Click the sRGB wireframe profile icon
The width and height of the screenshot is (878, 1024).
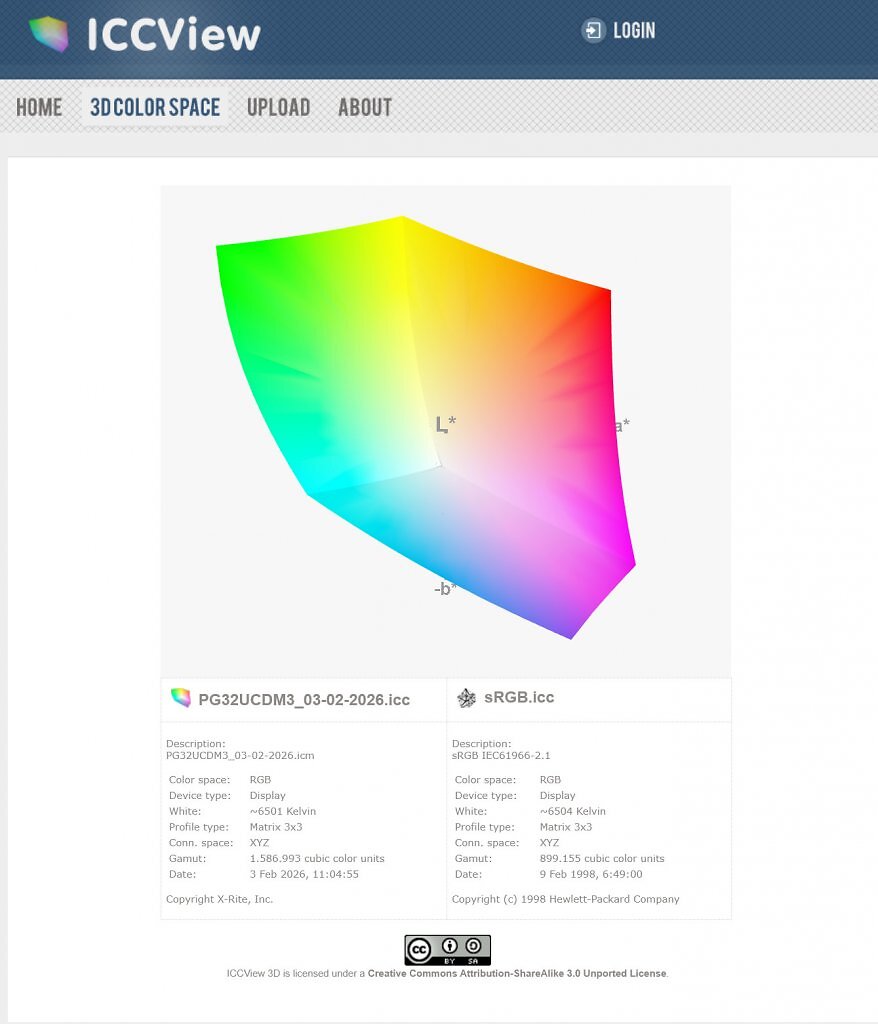click(466, 698)
